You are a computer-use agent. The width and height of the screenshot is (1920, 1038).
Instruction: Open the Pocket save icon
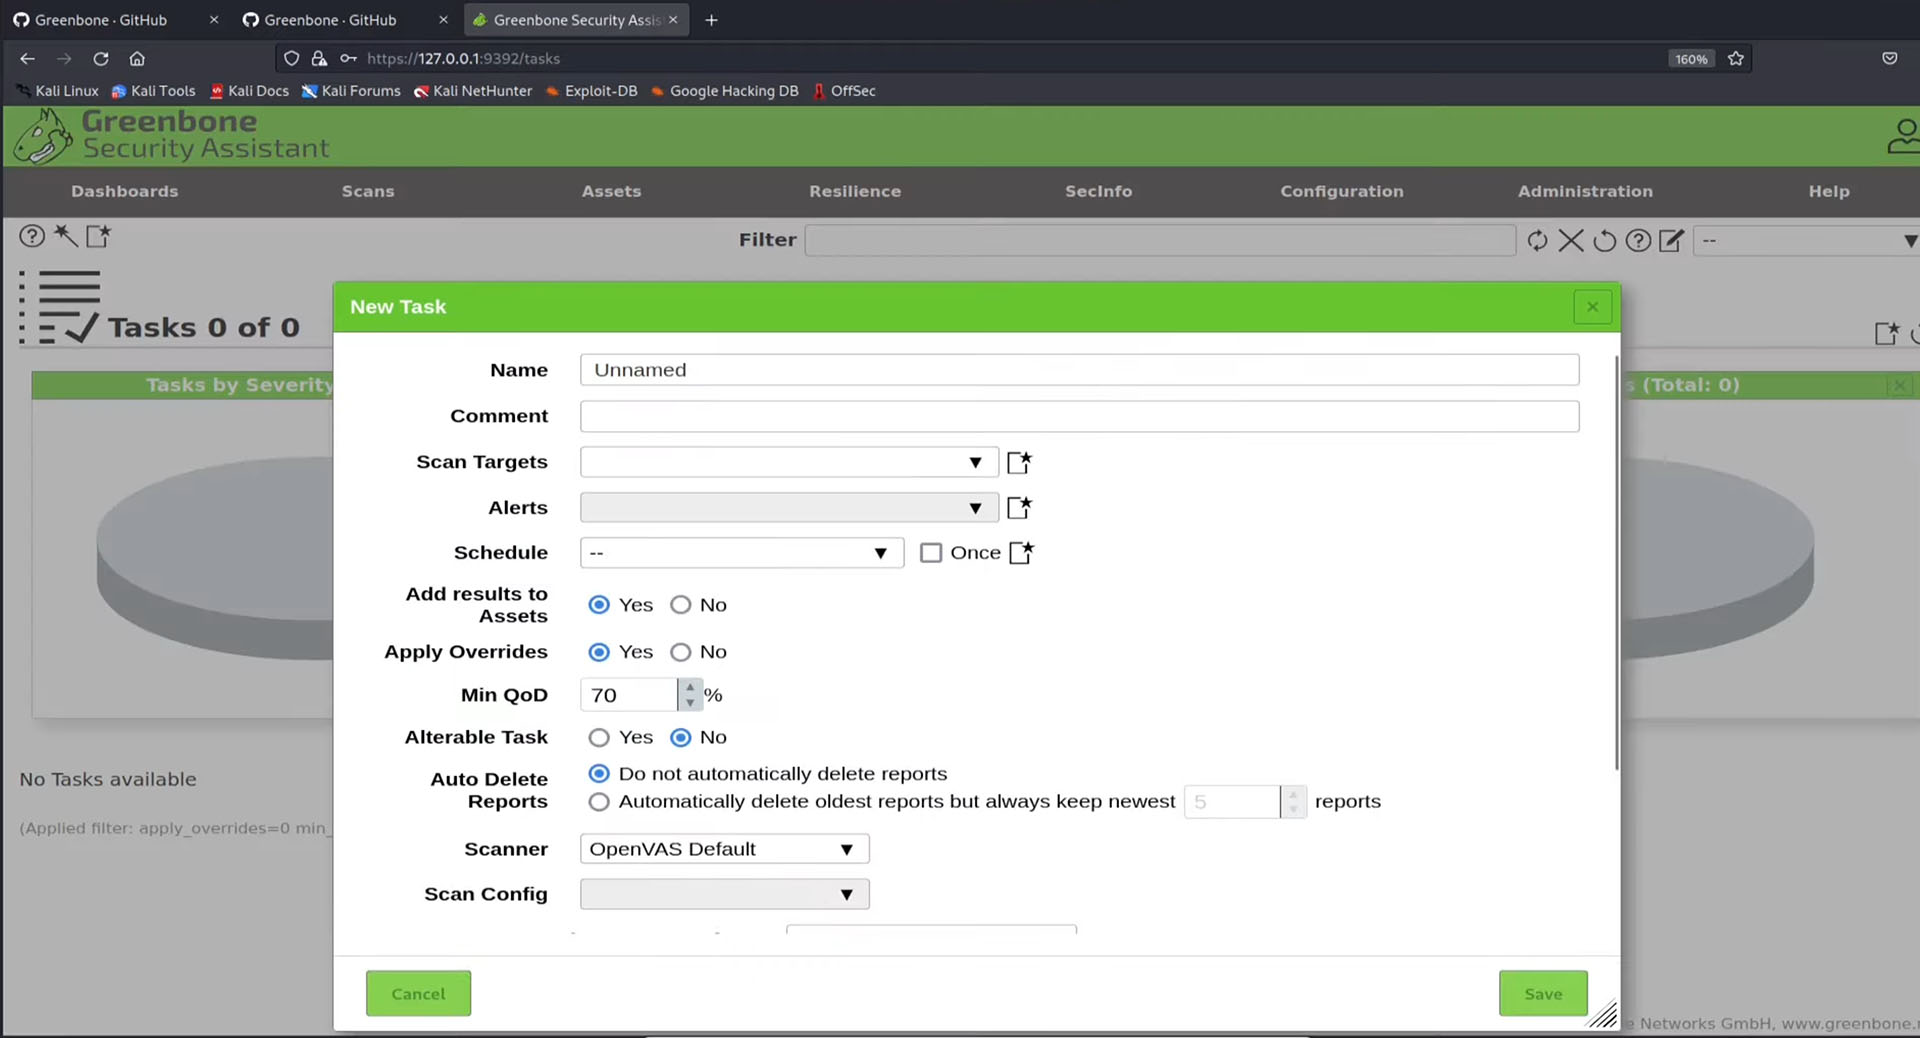click(1889, 58)
